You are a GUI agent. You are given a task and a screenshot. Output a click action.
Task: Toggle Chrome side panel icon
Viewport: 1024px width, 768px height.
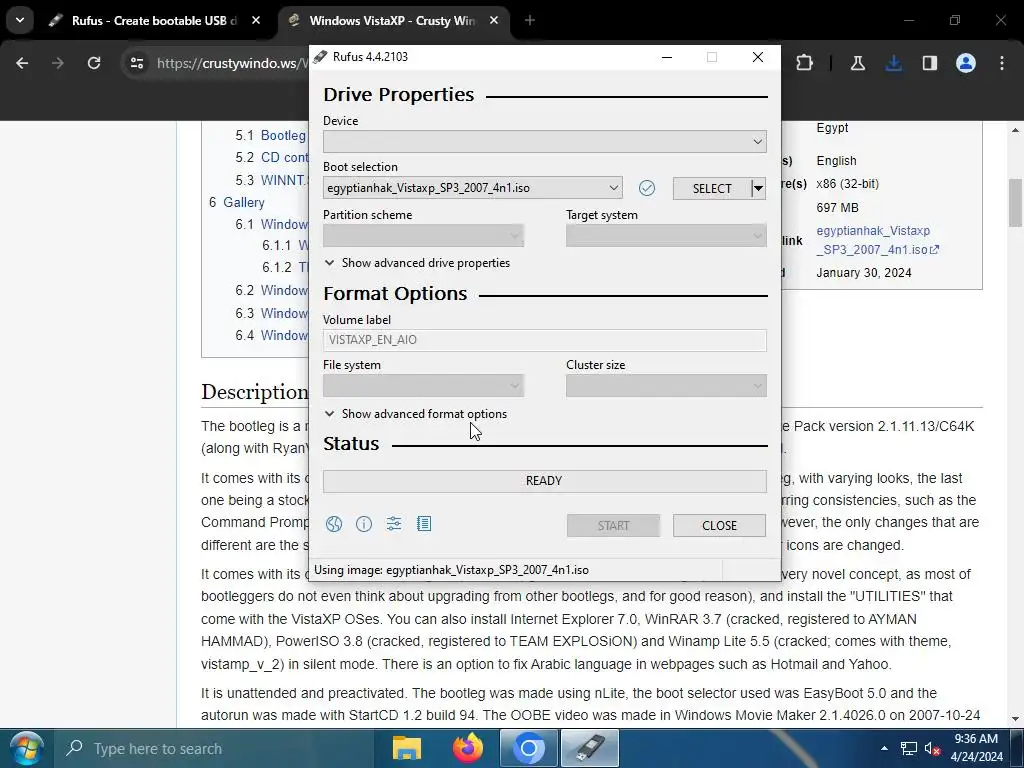(x=929, y=63)
